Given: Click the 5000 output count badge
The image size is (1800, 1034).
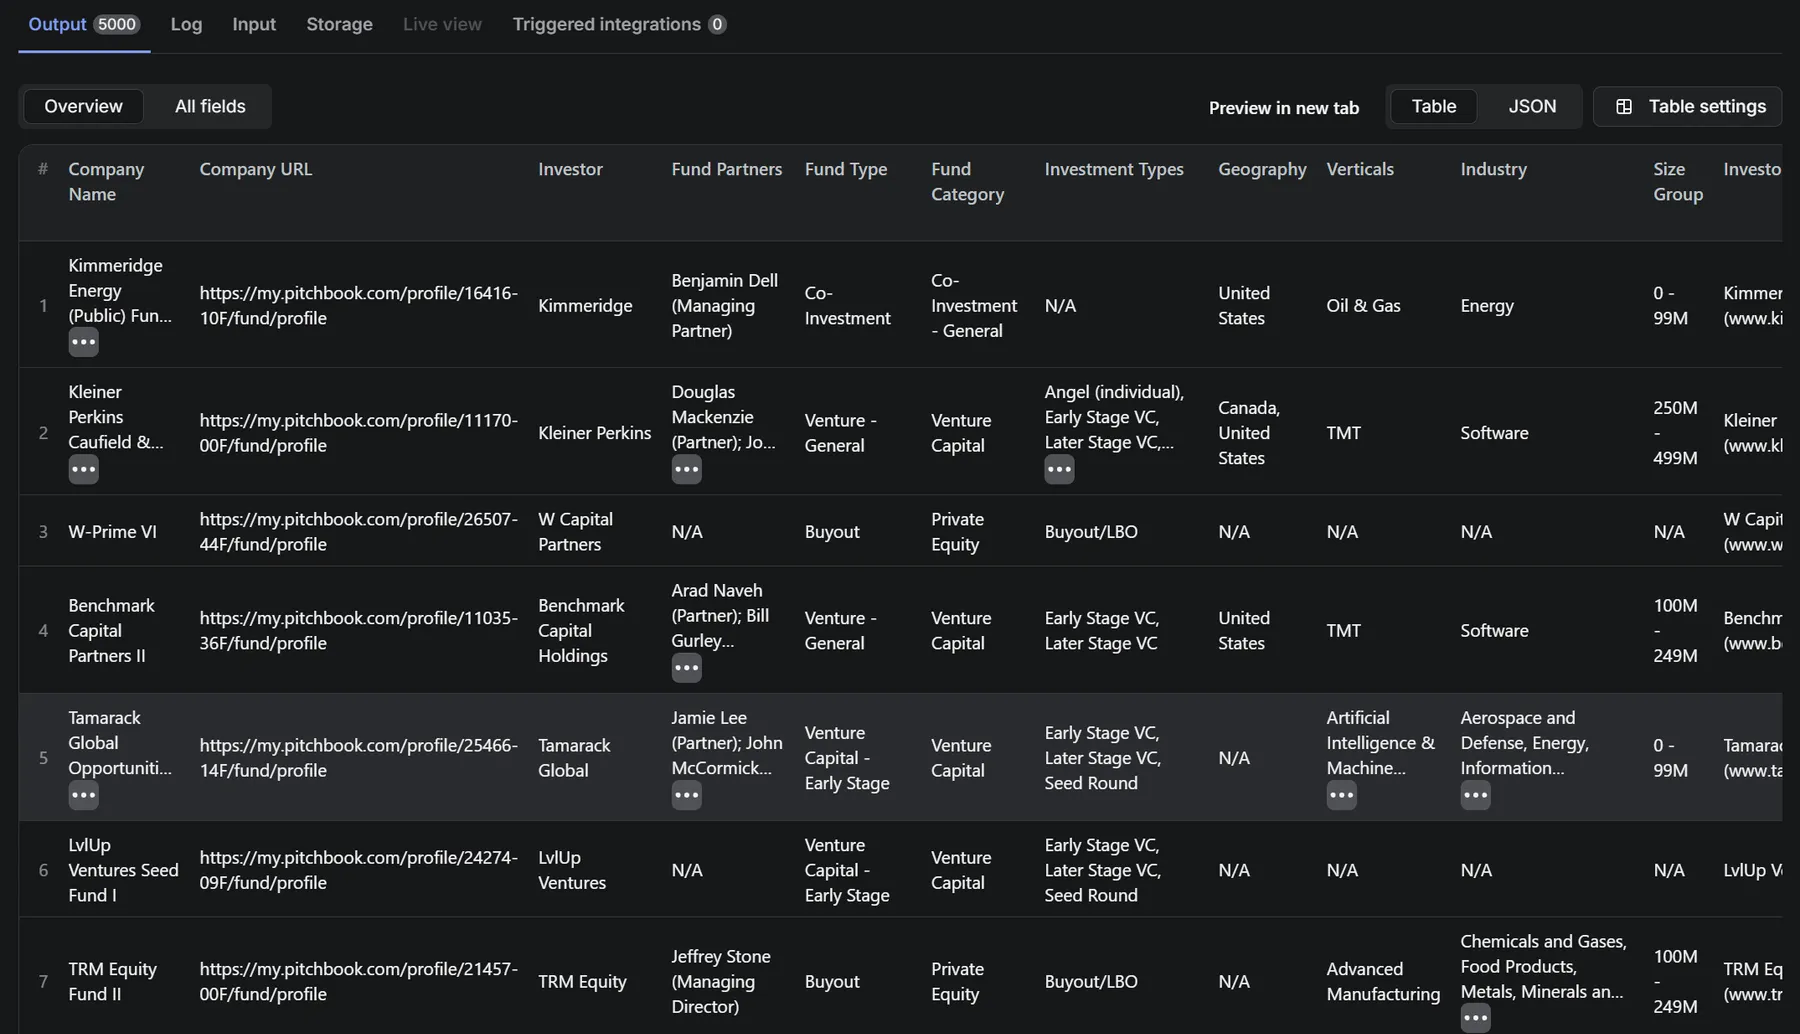Looking at the screenshot, I should pos(117,24).
